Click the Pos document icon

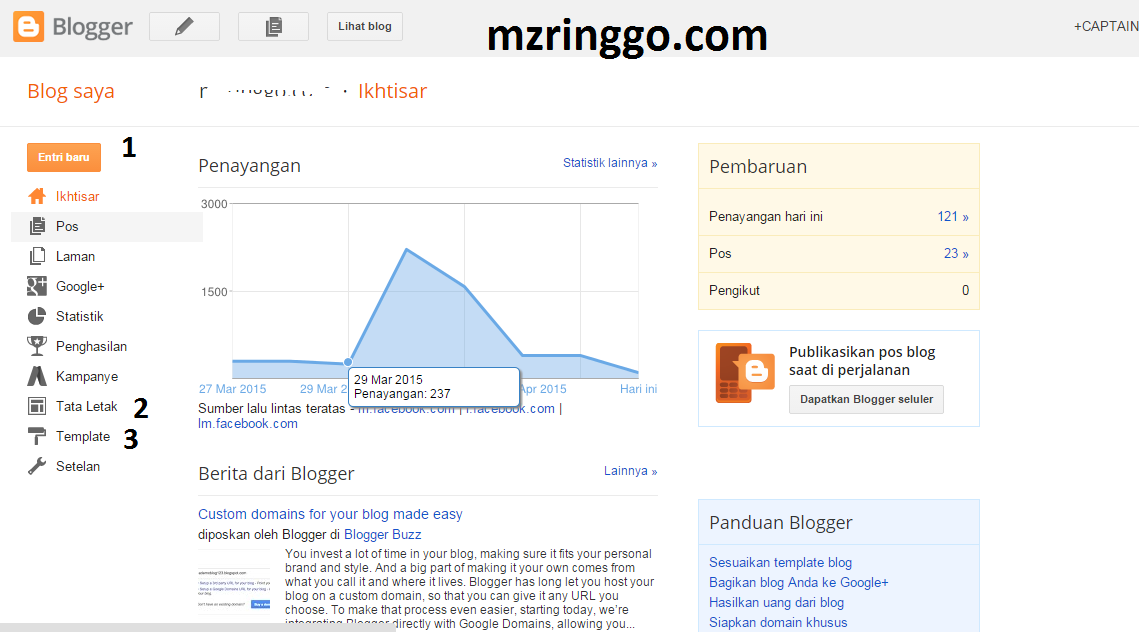(37, 227)
